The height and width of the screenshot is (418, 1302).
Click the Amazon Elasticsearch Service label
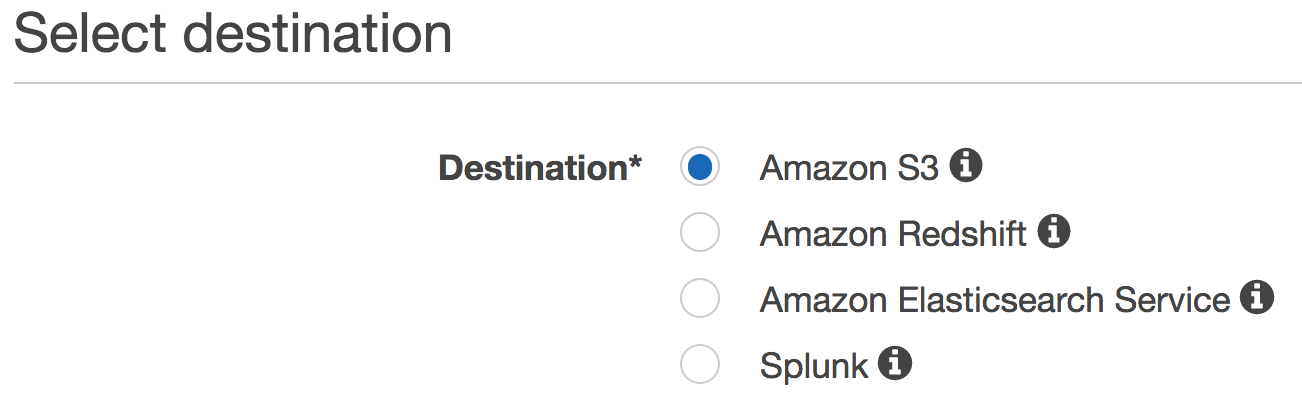(995, 300)
